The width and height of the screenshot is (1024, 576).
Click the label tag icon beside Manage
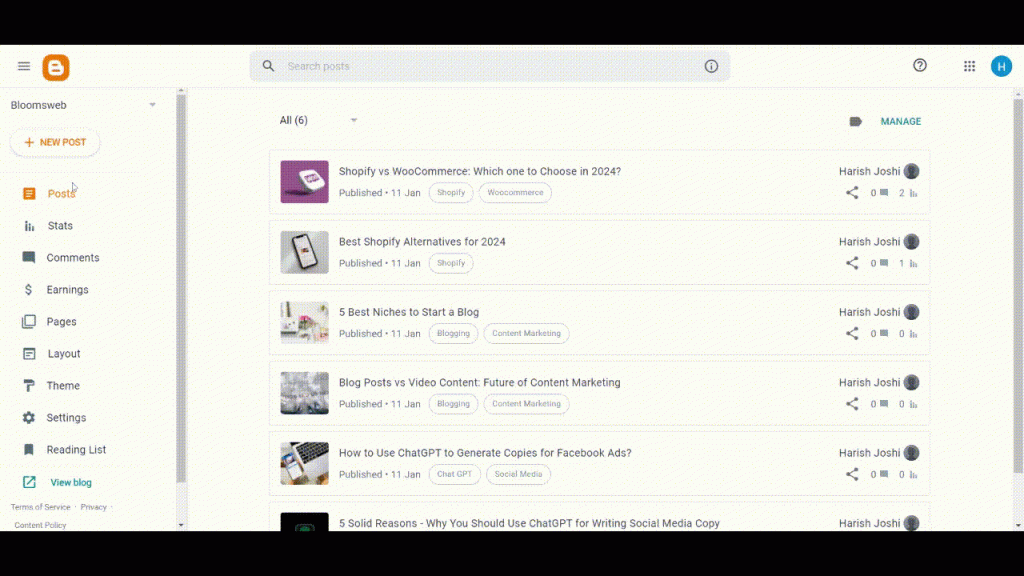856,121
